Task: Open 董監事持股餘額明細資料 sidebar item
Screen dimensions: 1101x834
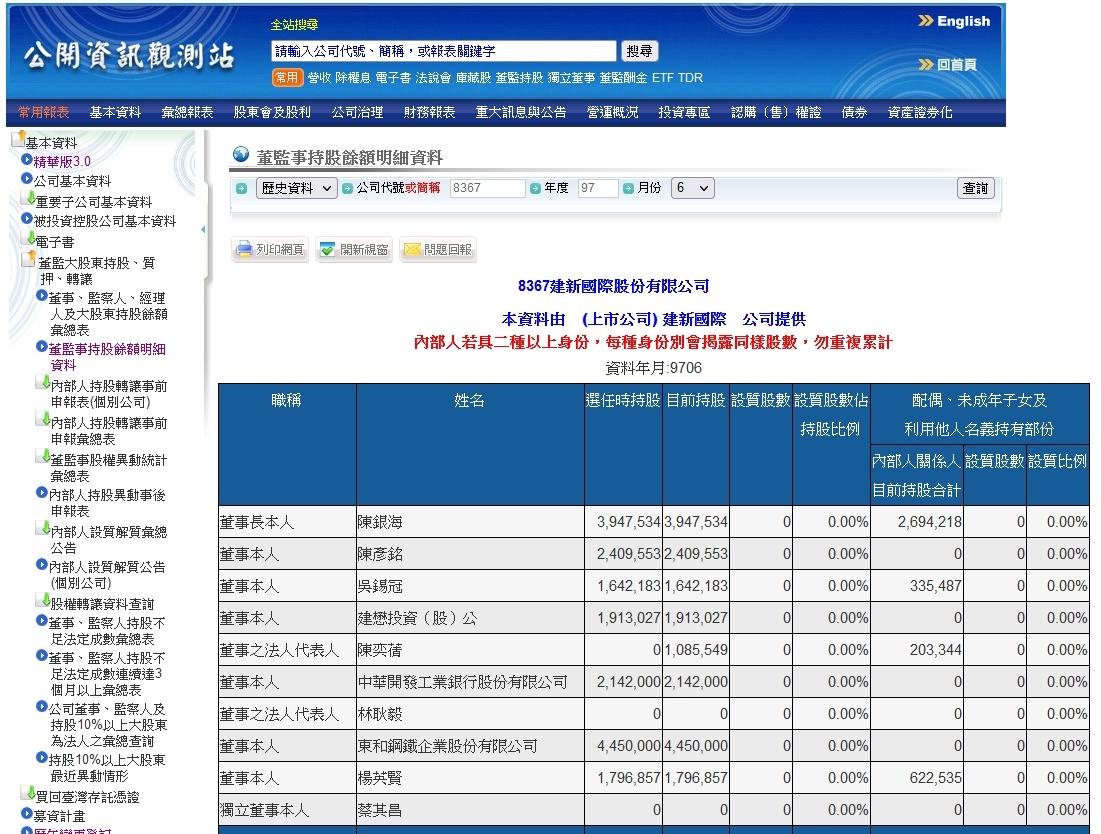Action: 107,357
